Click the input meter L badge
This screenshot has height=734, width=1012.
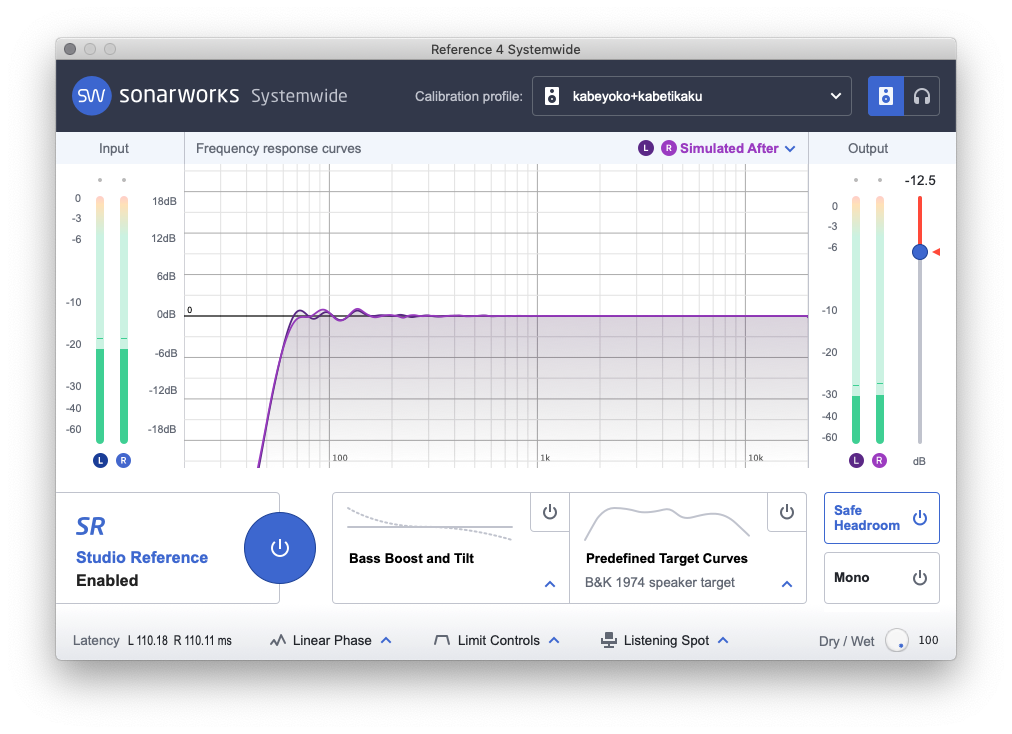[x=100, y=460]
